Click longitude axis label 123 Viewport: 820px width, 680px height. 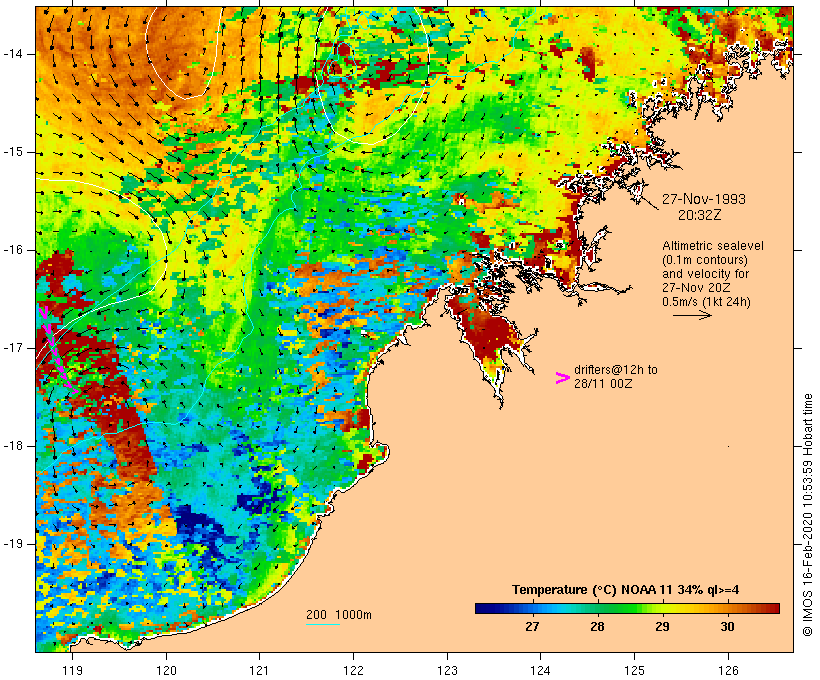447,670
